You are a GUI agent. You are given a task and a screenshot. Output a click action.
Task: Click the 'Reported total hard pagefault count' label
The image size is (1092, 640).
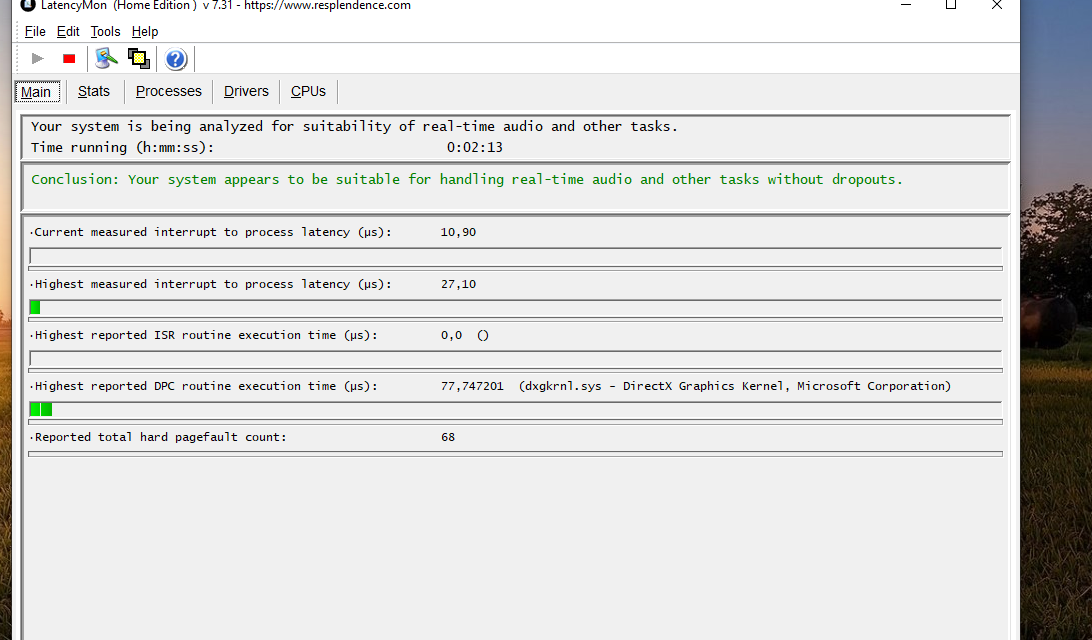160,437
